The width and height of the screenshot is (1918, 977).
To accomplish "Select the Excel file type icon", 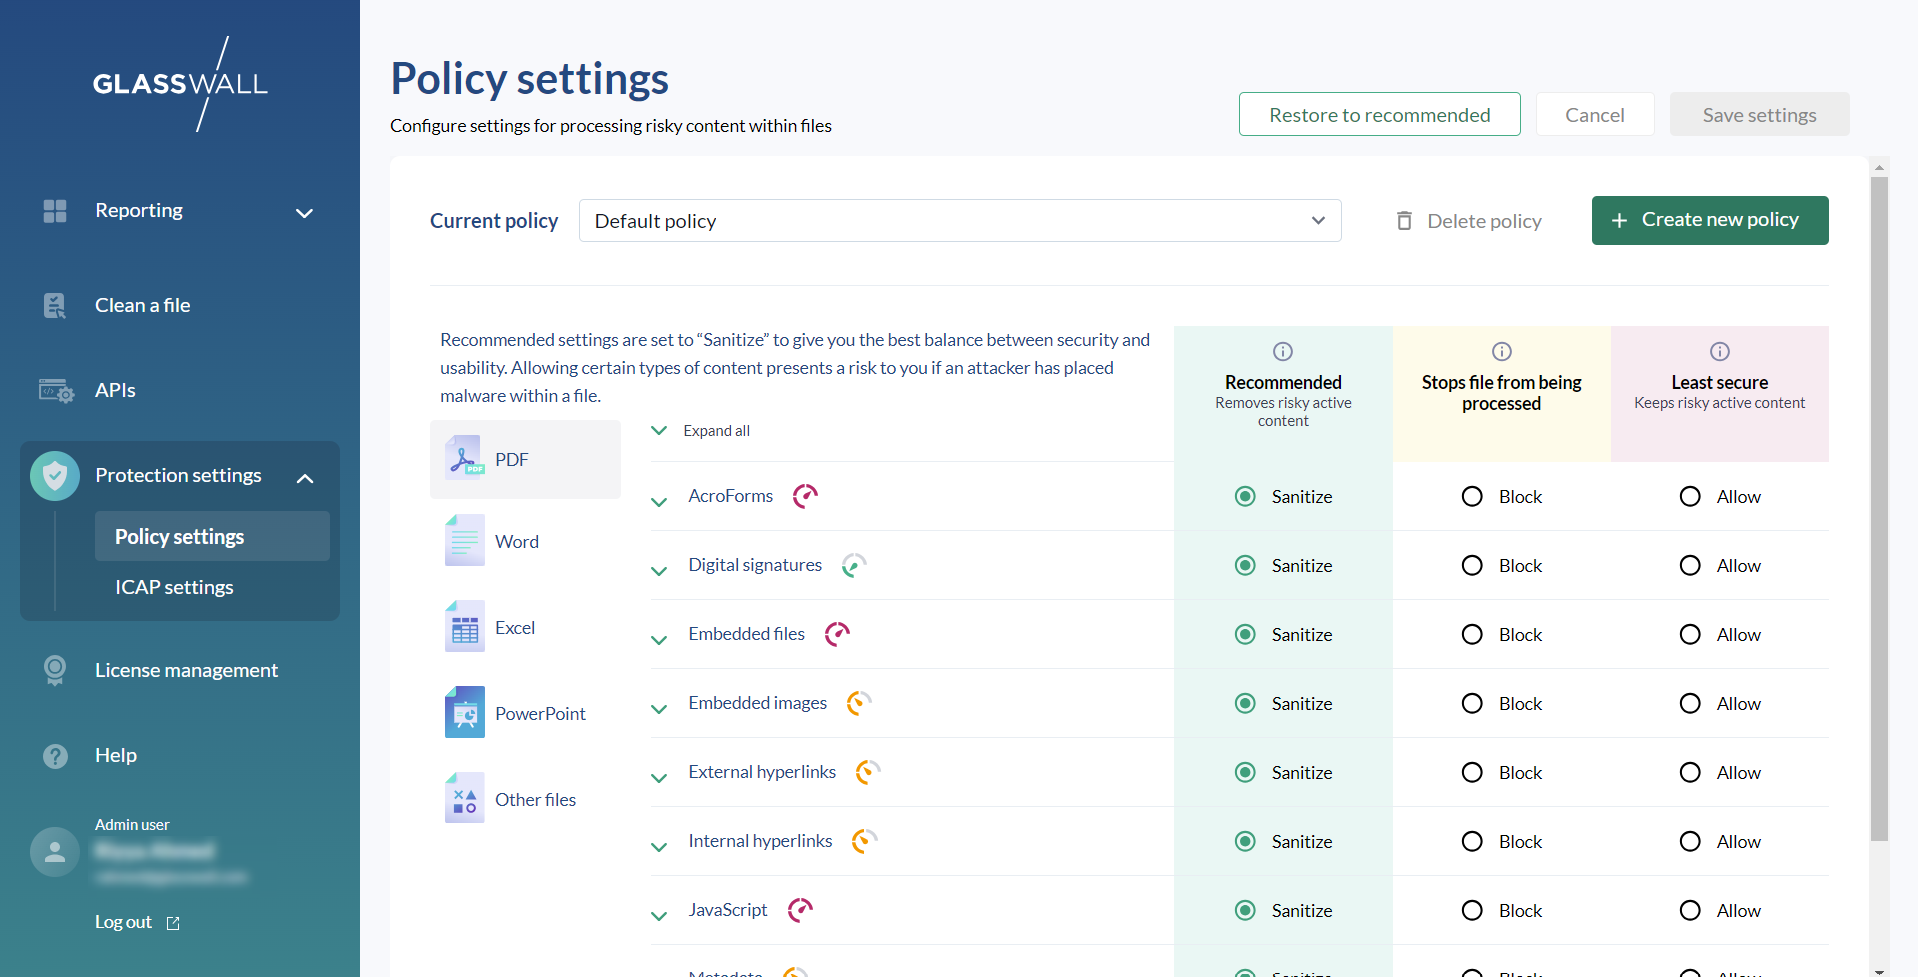I will pyautogui.click(x=464, y=627).
